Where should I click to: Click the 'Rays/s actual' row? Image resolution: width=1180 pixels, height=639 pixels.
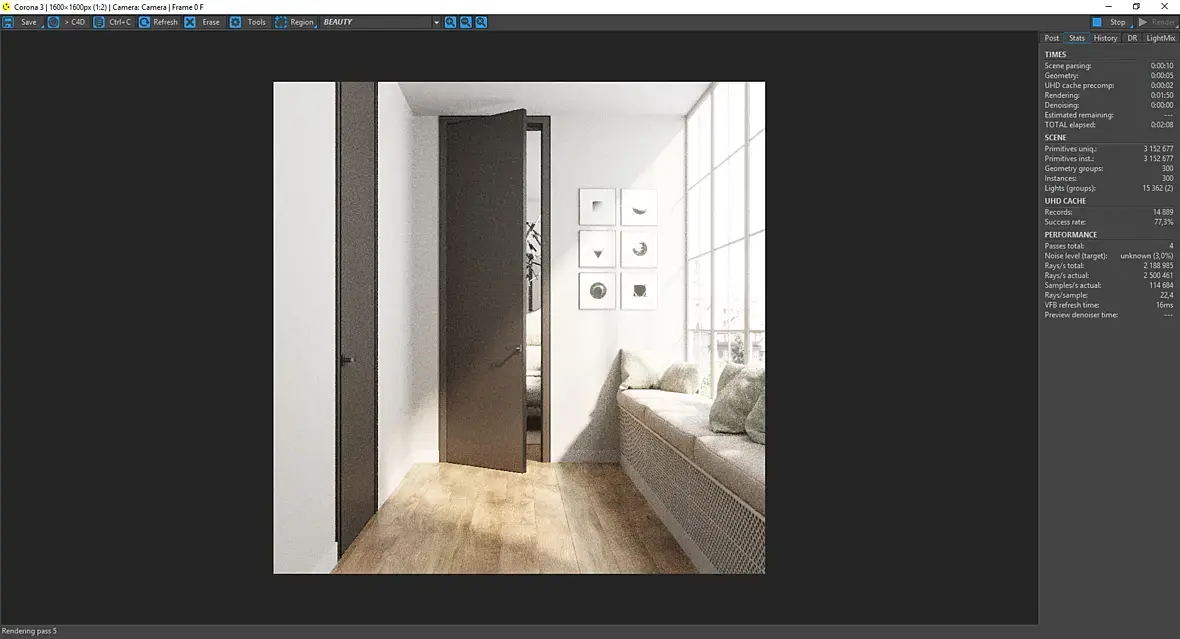tap(1109, 275)
